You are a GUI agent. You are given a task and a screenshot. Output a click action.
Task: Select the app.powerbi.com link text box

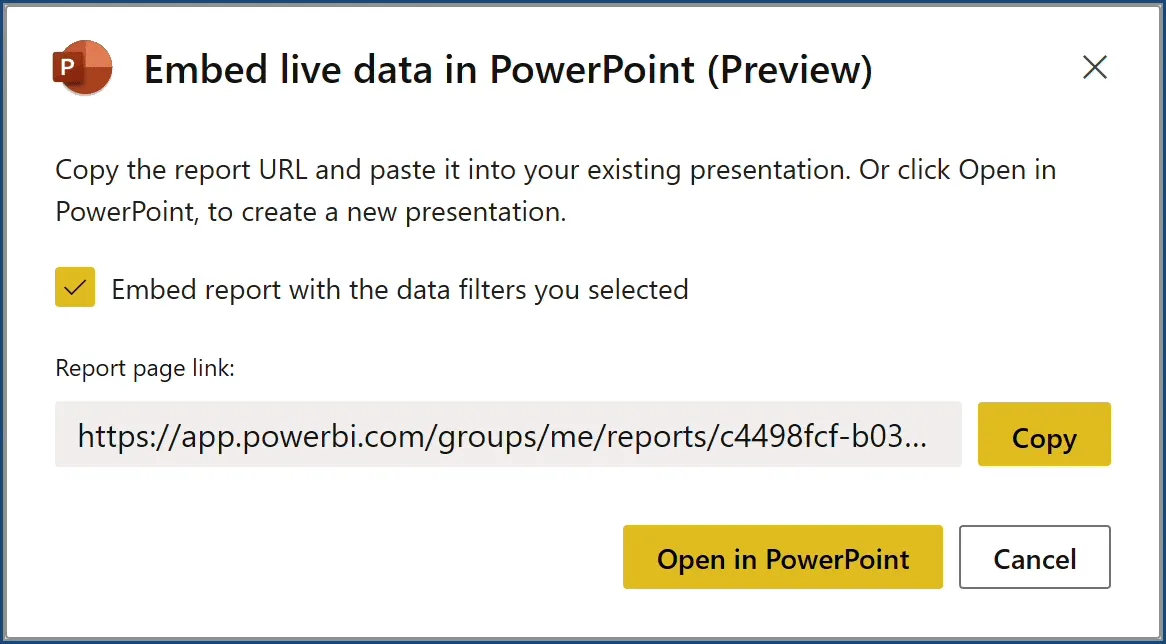tap(507, 435)
